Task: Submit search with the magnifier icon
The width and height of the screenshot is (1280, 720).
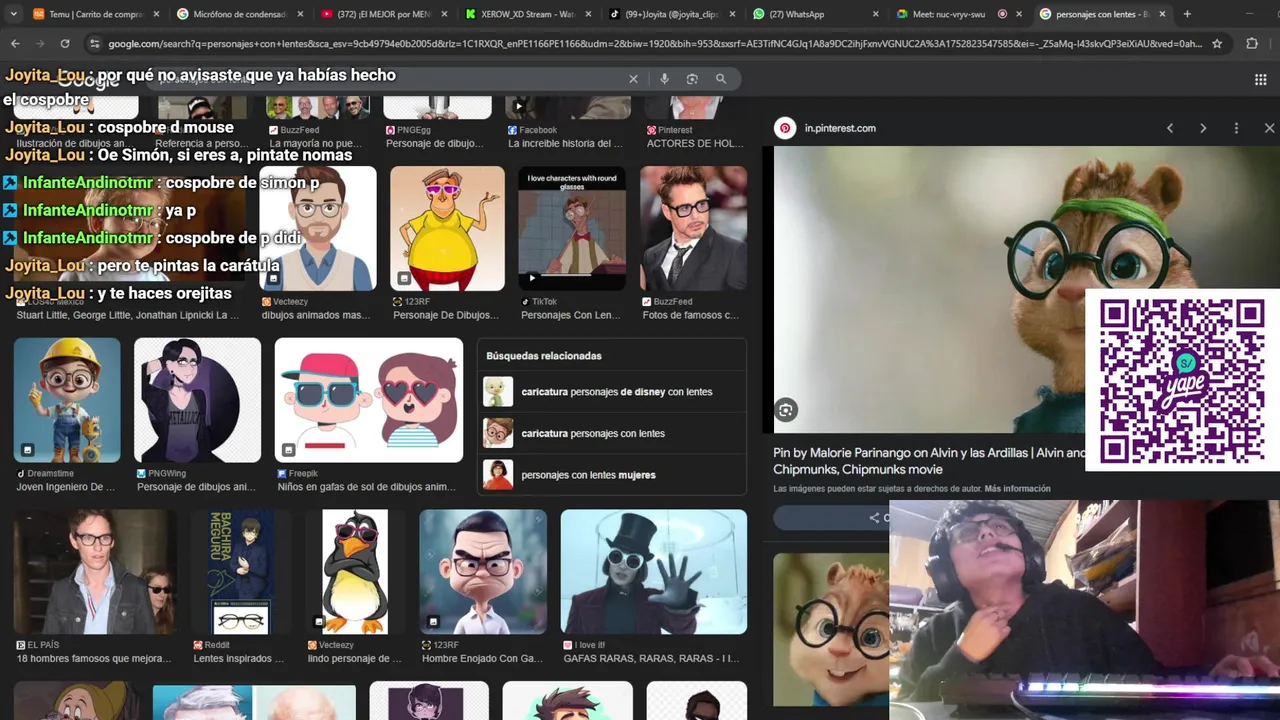Action: pyautogui.click(x=721, y=79)
